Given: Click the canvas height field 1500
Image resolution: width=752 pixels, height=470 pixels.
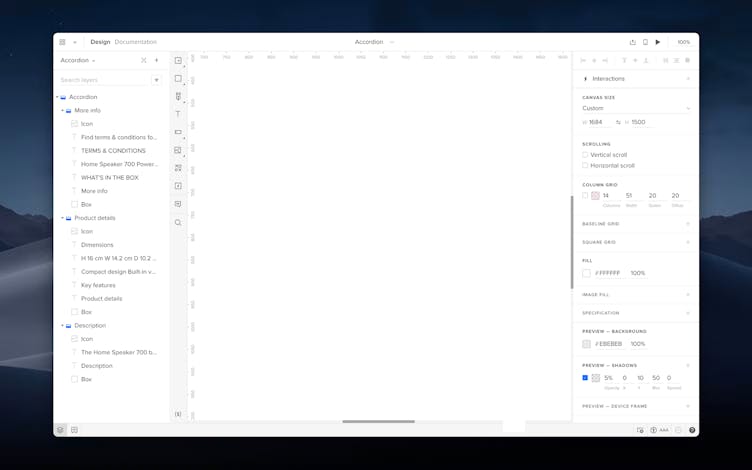Looking at the screenshot, I should click(x=643, y=122).
